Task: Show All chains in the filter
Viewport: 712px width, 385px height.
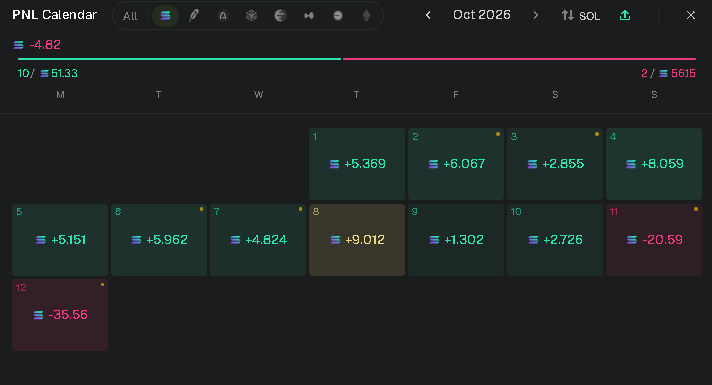Action: pos(130,16)
